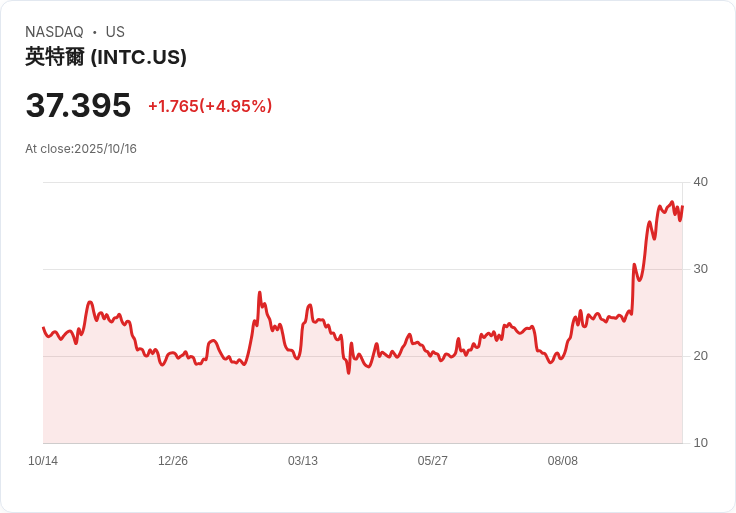Click the sharp spike between 12/26 and 03/13
Image resolution: width=736 pixels, height=513 pixels.
coord(259,293)
